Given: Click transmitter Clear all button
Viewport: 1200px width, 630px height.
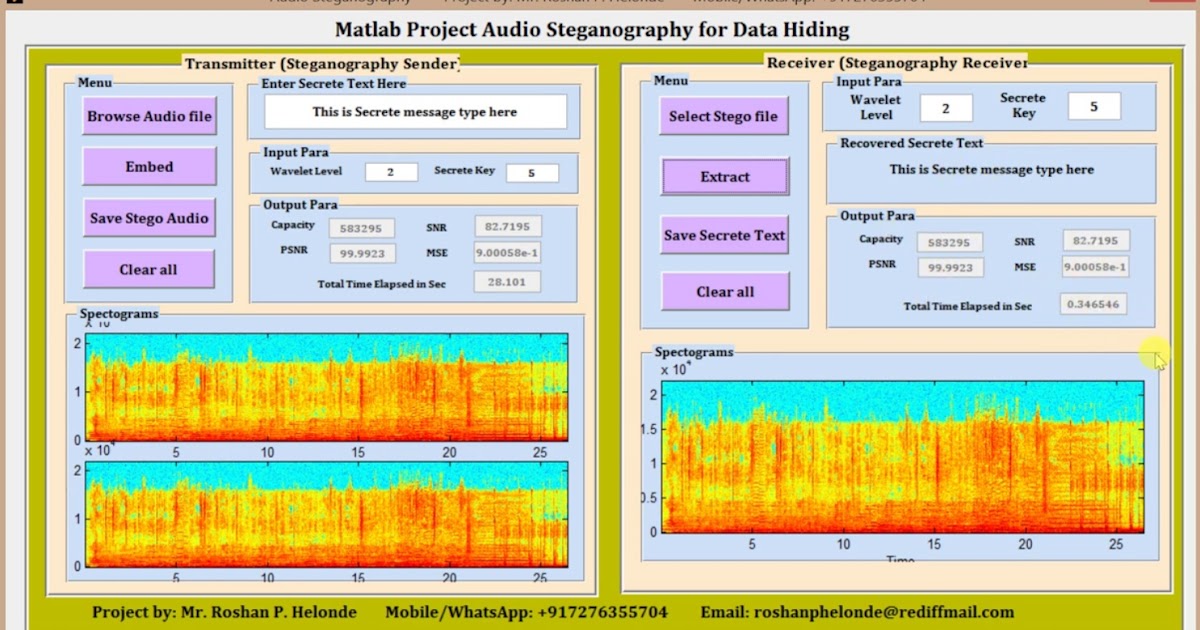Looking at the screenshot, I should tap(149, 269).
